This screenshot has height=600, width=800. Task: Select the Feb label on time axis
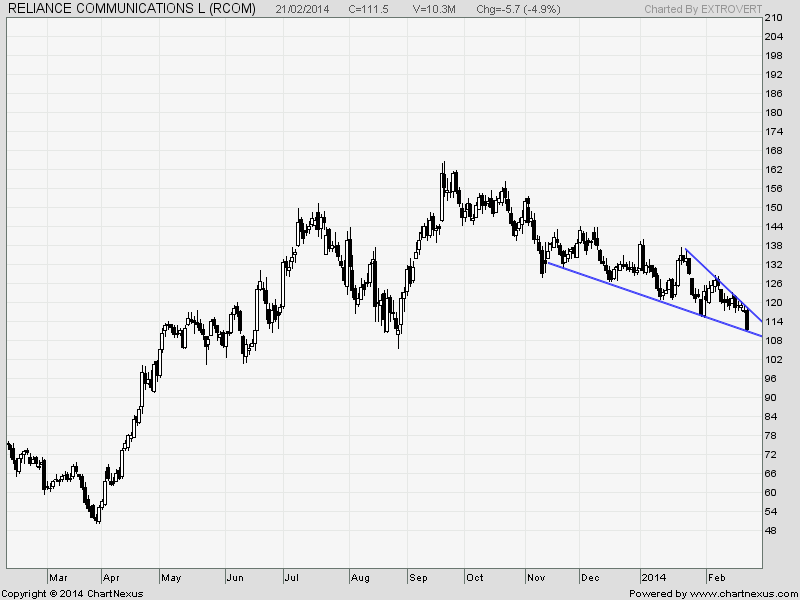(716, 578)
